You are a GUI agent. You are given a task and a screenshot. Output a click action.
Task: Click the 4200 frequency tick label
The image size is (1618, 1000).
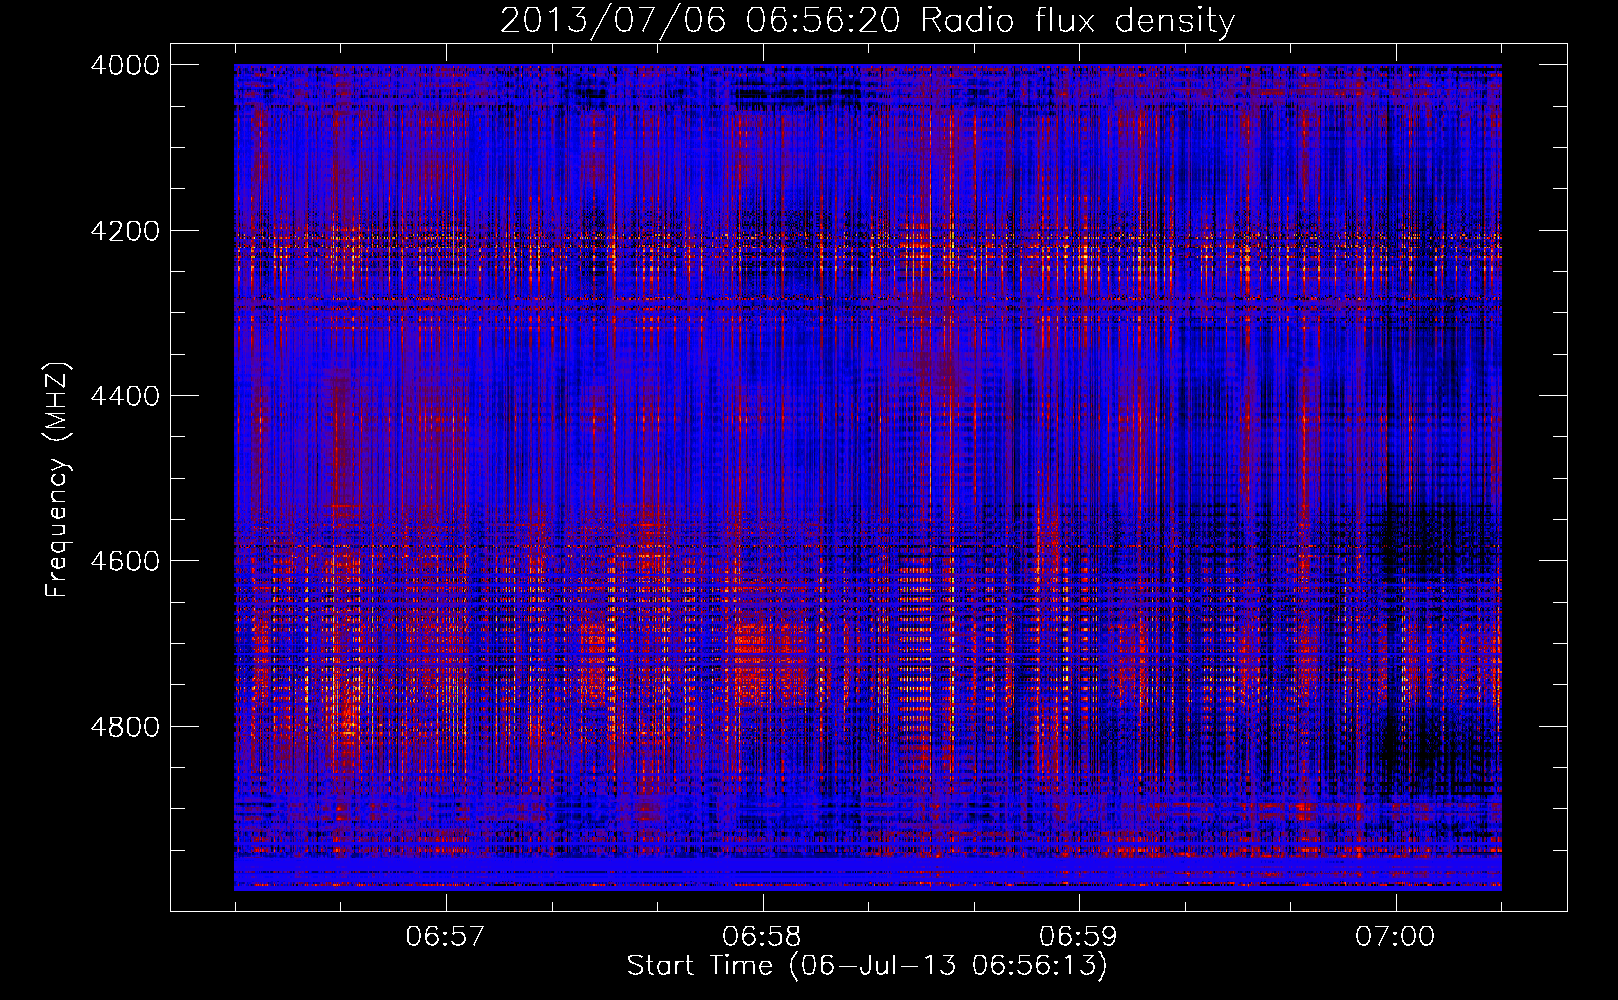tap(125, 231)
